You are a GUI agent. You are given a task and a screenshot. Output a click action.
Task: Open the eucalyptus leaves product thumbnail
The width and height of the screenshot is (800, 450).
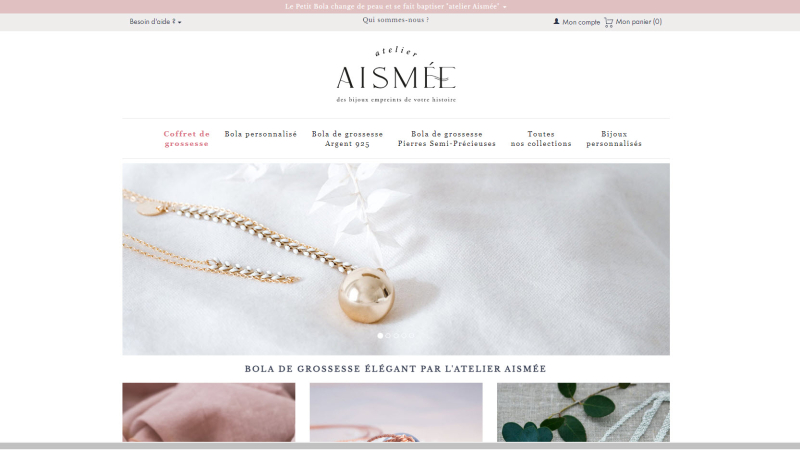click(x=583, y=412)
